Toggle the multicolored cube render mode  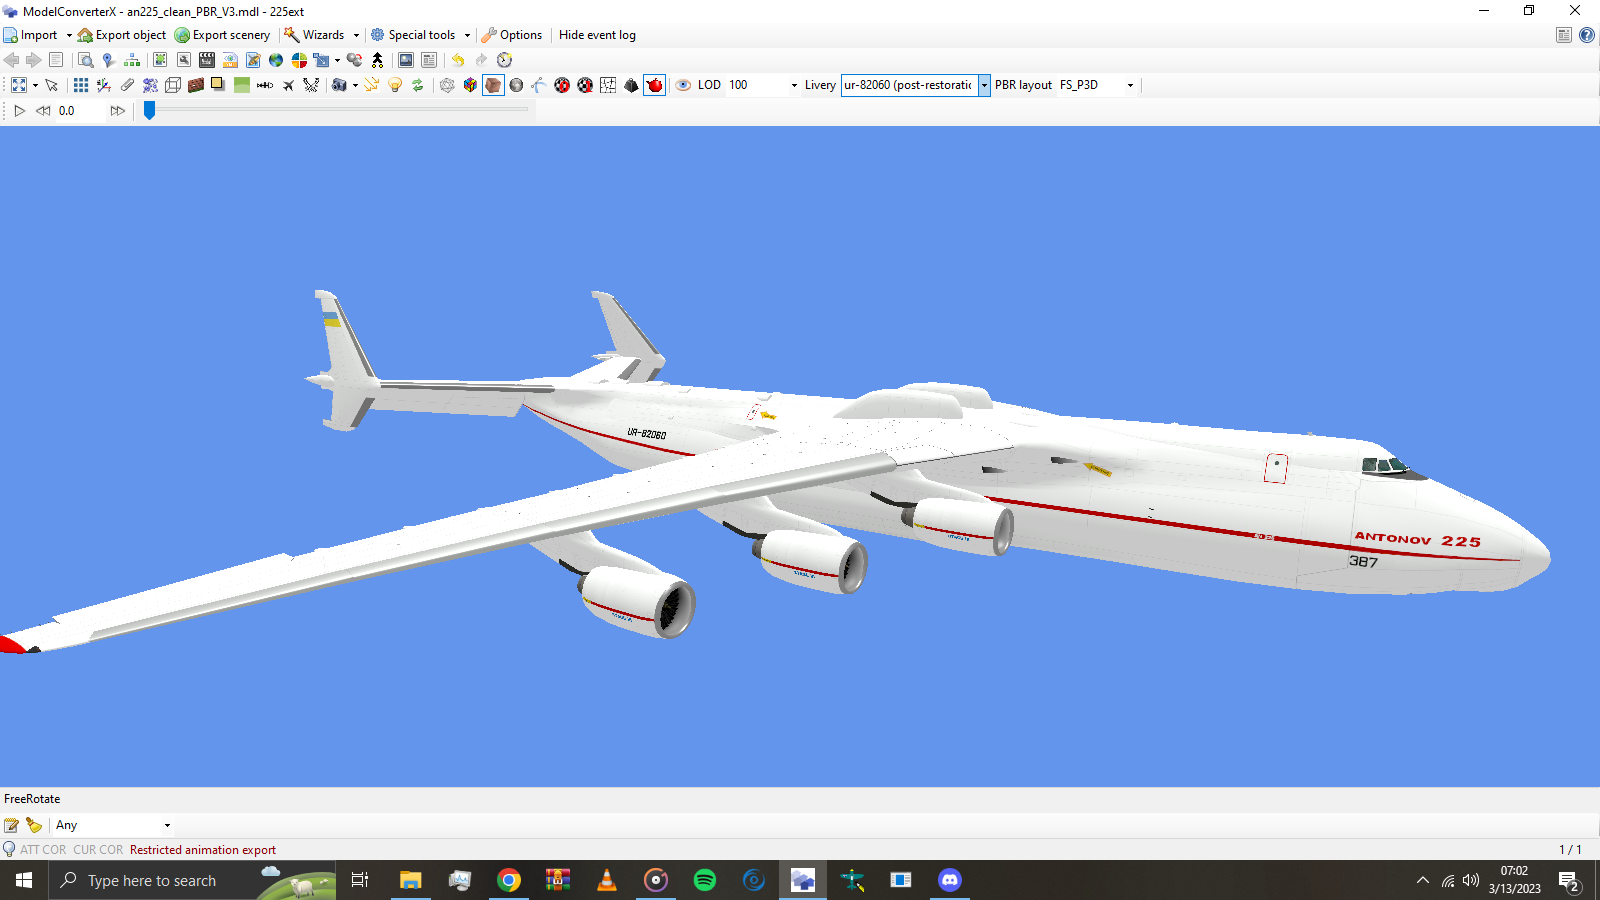pos(470,85)
